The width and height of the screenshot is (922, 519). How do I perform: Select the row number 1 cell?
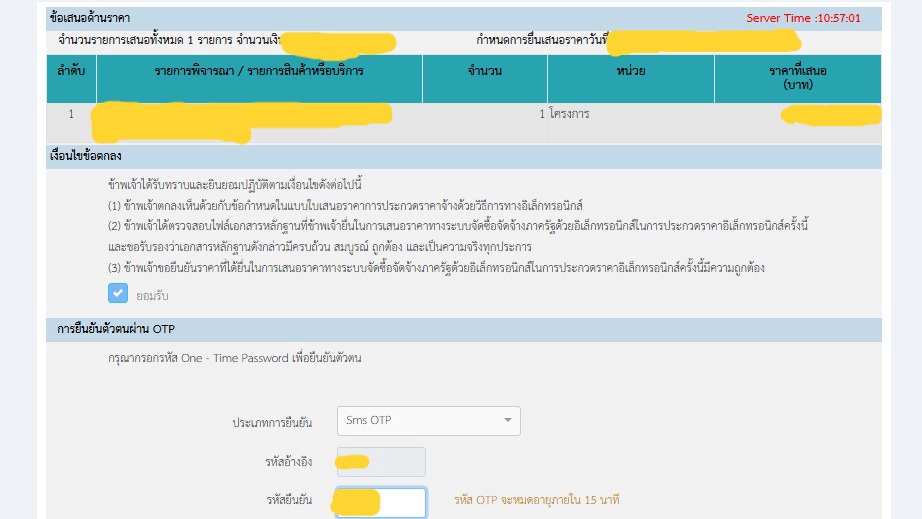[71, 114]
